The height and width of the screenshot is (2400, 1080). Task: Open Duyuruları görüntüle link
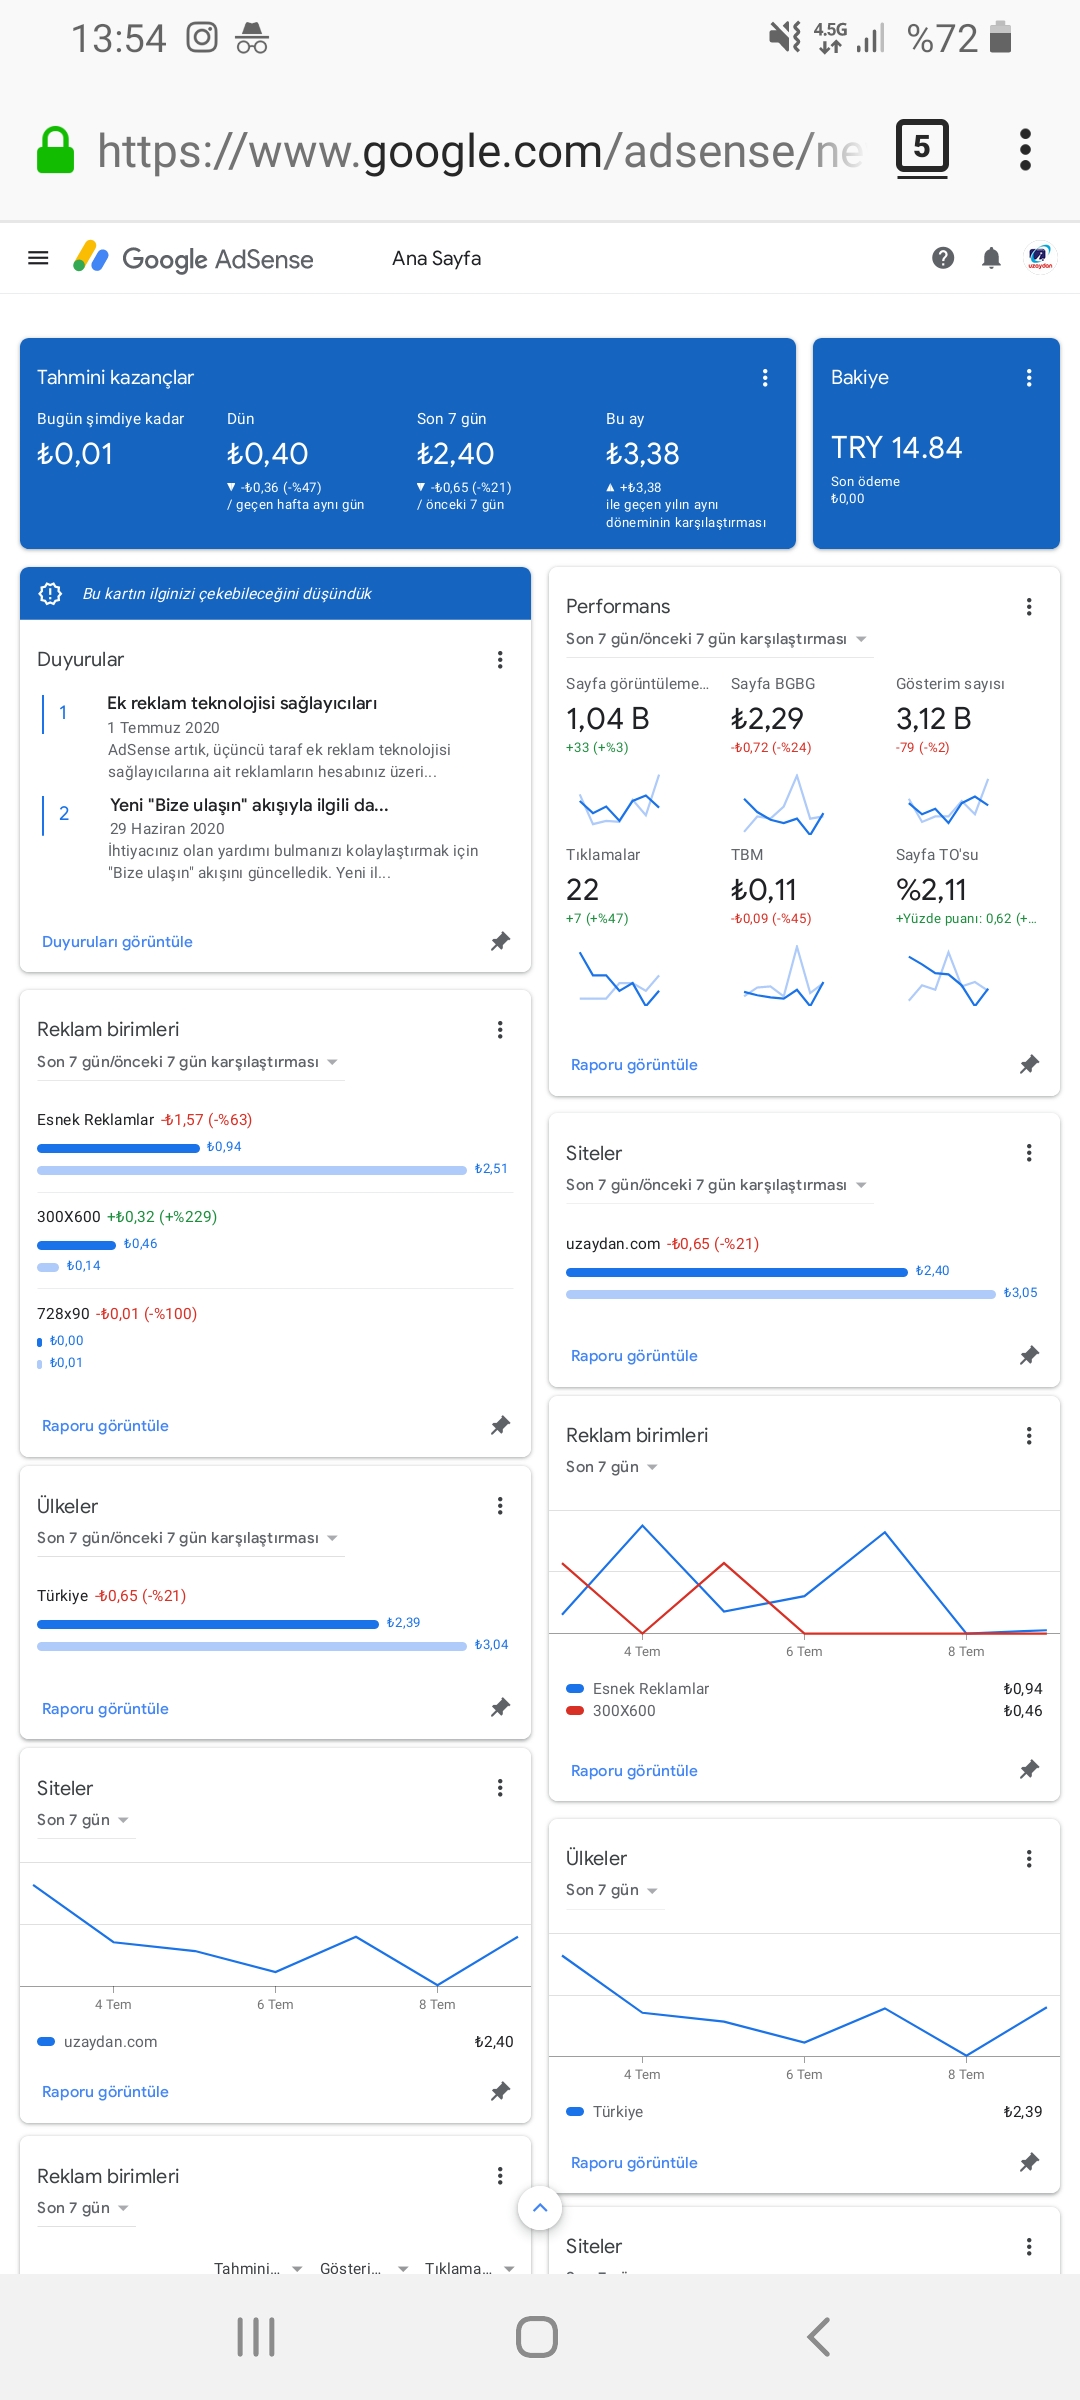pyautogui.click(x=117, y=941)
